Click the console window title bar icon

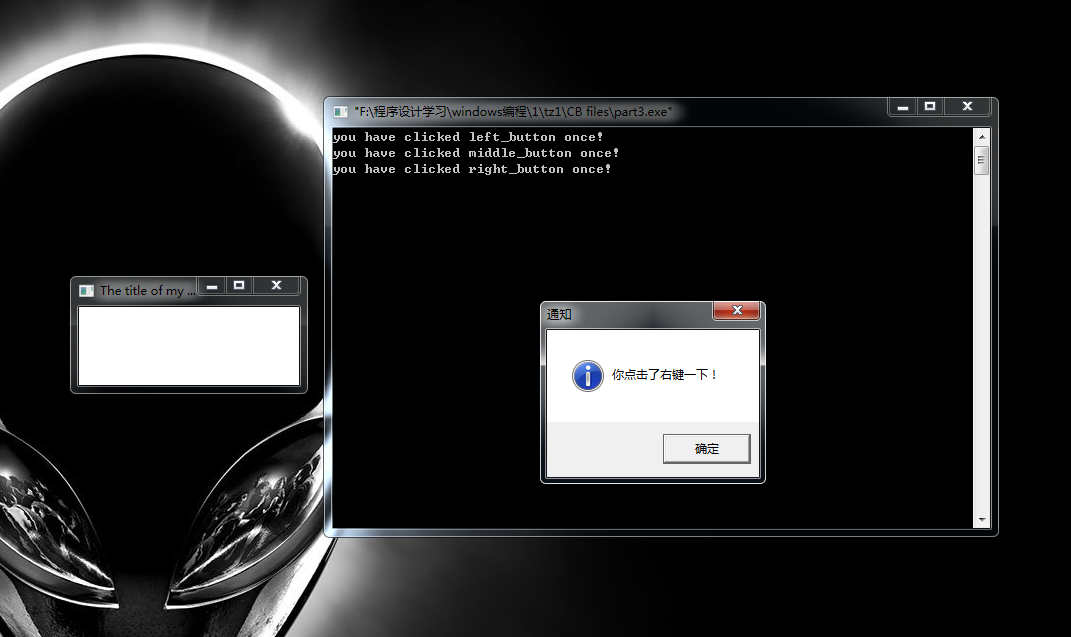[340, 111]
